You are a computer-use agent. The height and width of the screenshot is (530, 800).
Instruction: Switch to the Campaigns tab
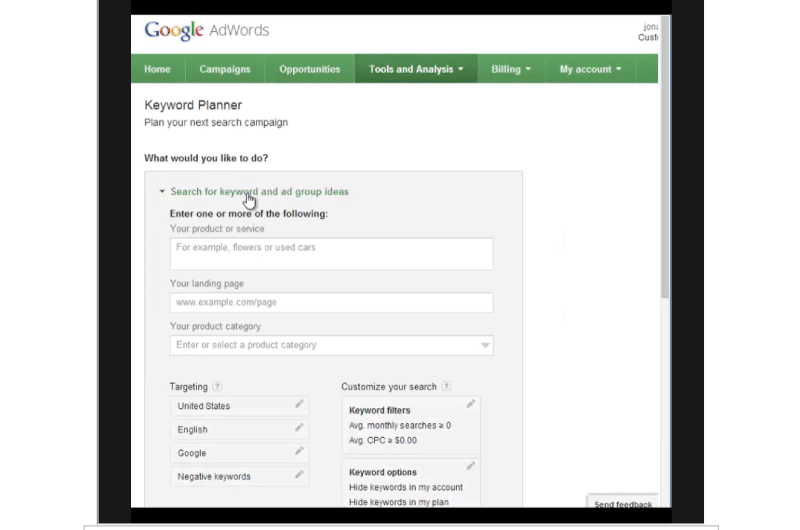tap(225, 69)
